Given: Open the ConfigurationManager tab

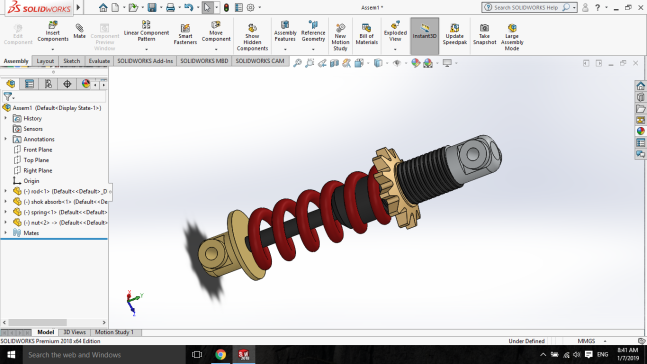Looking at the screenshot, I should (48, 84).
